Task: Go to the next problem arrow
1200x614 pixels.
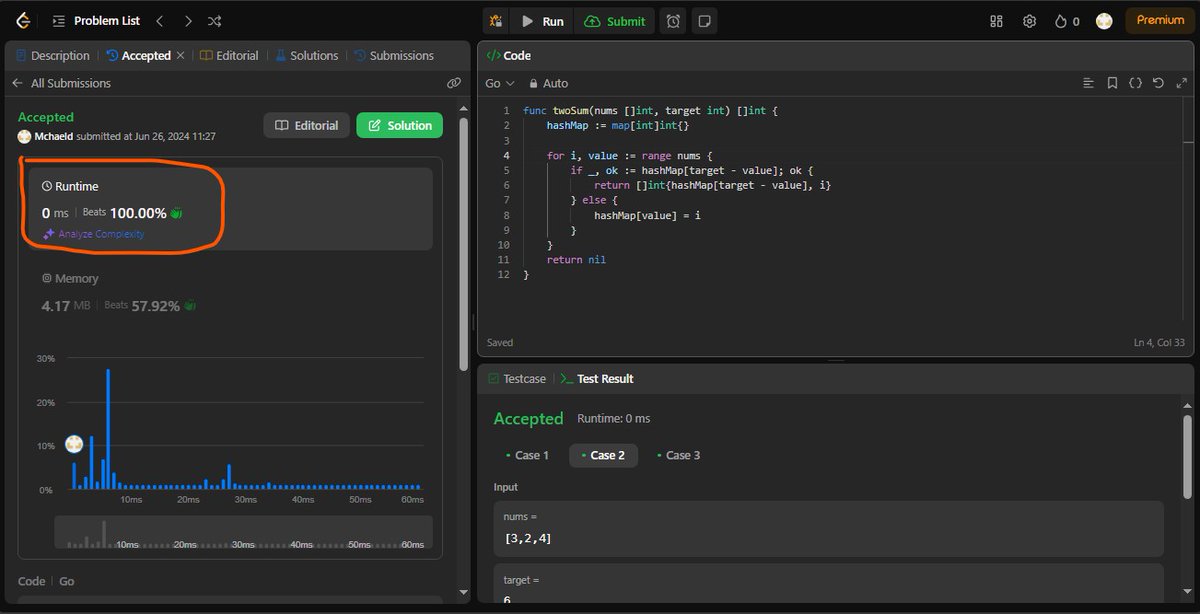Action: point(187,21)
